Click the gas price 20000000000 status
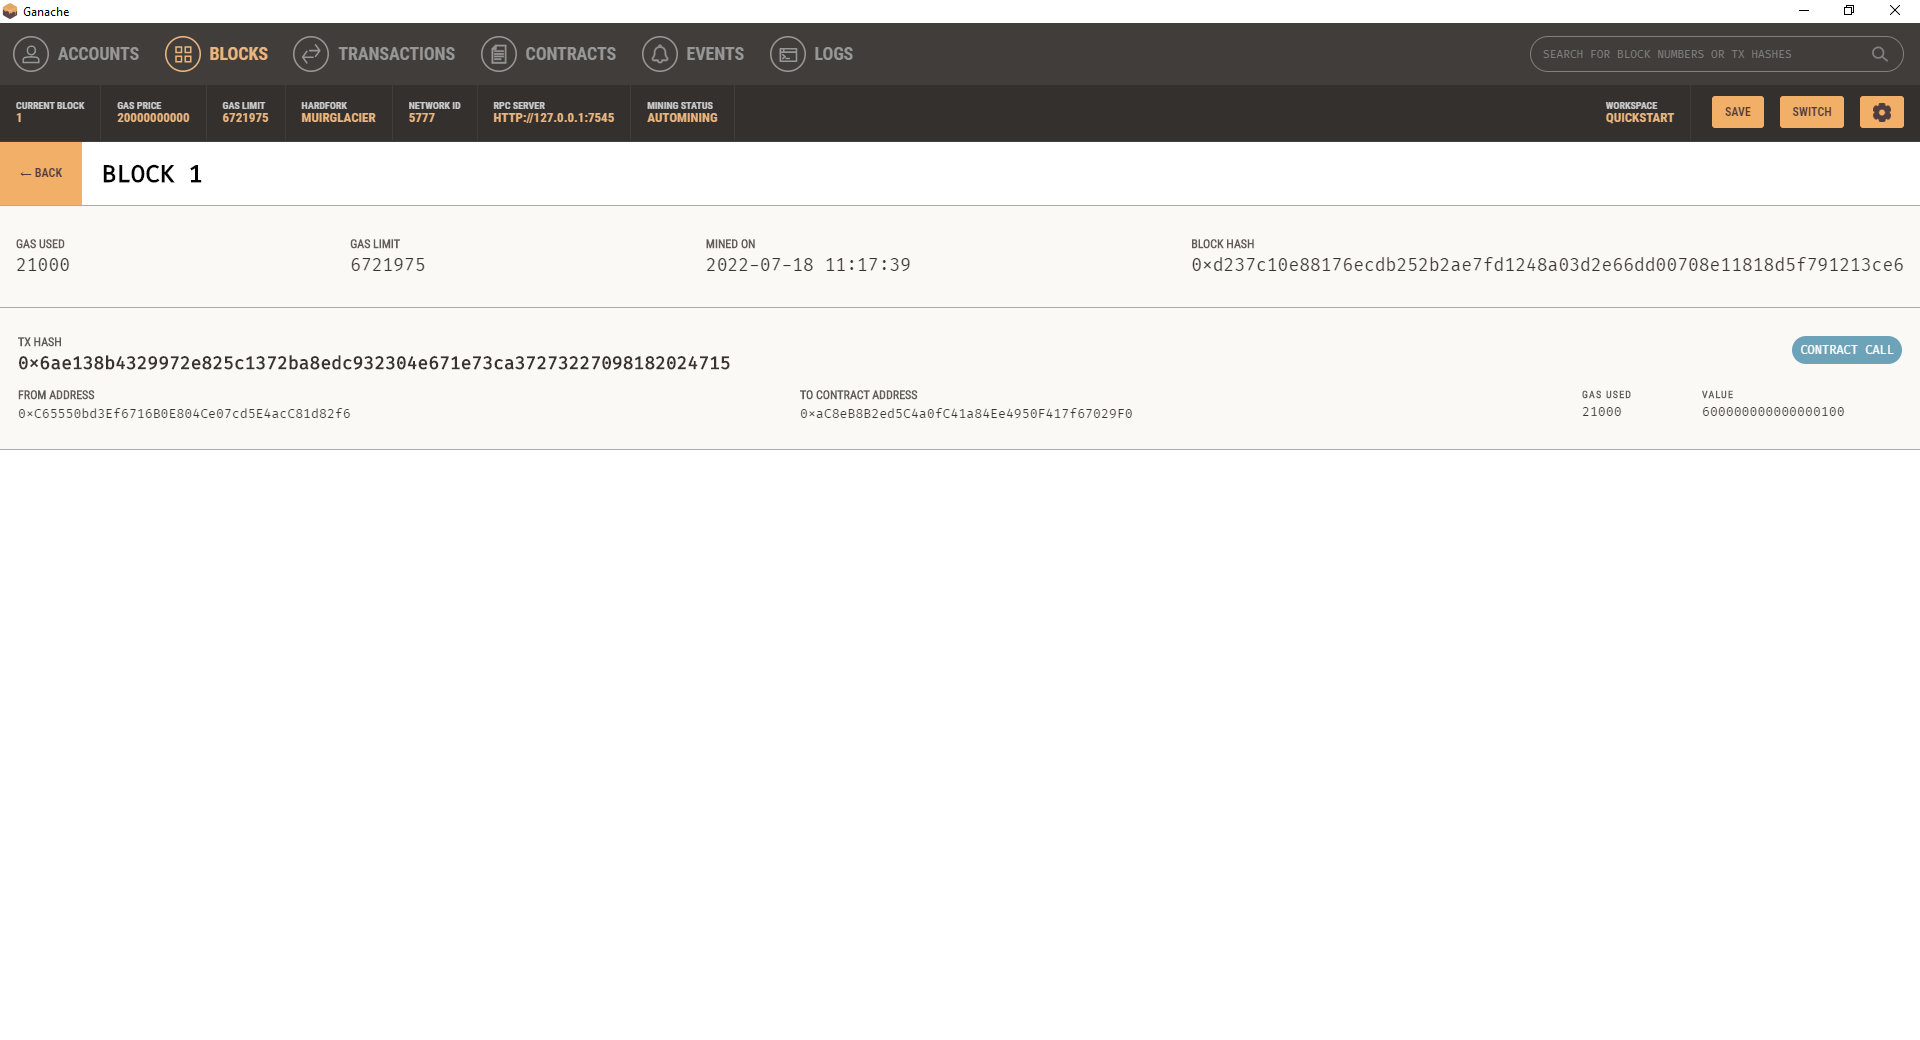Screen dimensions: 1920x1040 tap(153, 112)
